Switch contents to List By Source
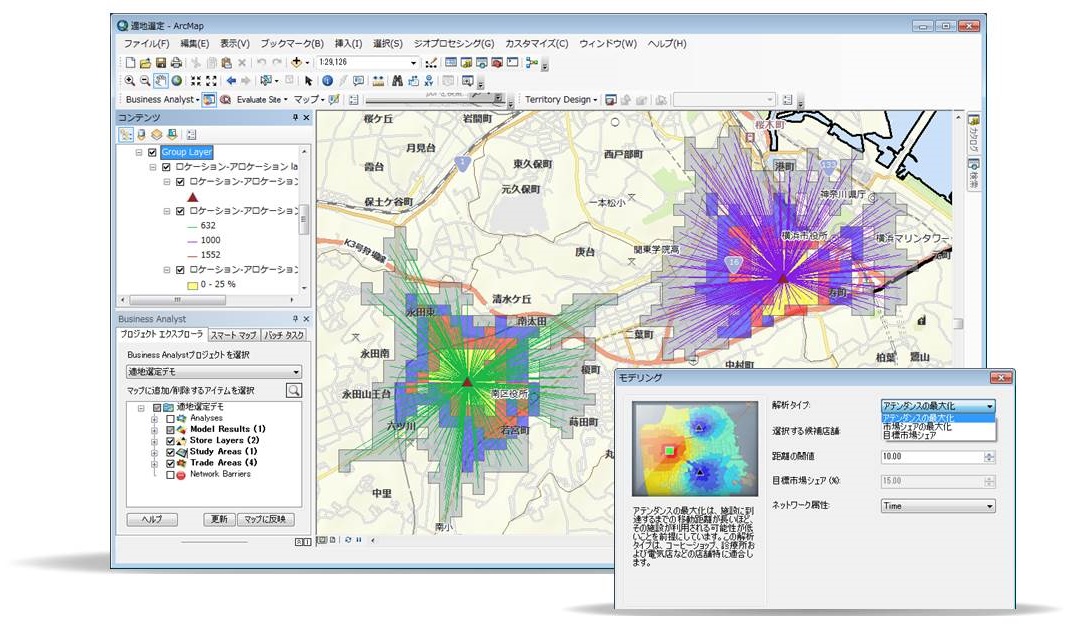The image size is (1073, 627). [142, 135]
